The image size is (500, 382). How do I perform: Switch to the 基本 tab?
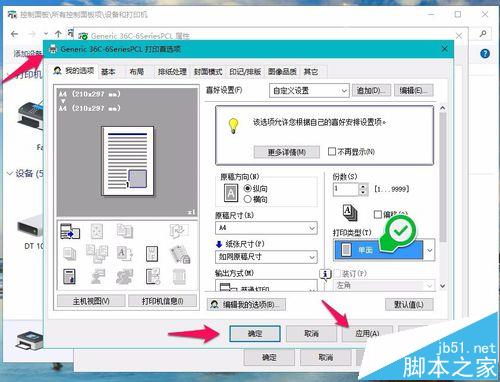pyautogui.click(x=108, y=71)
